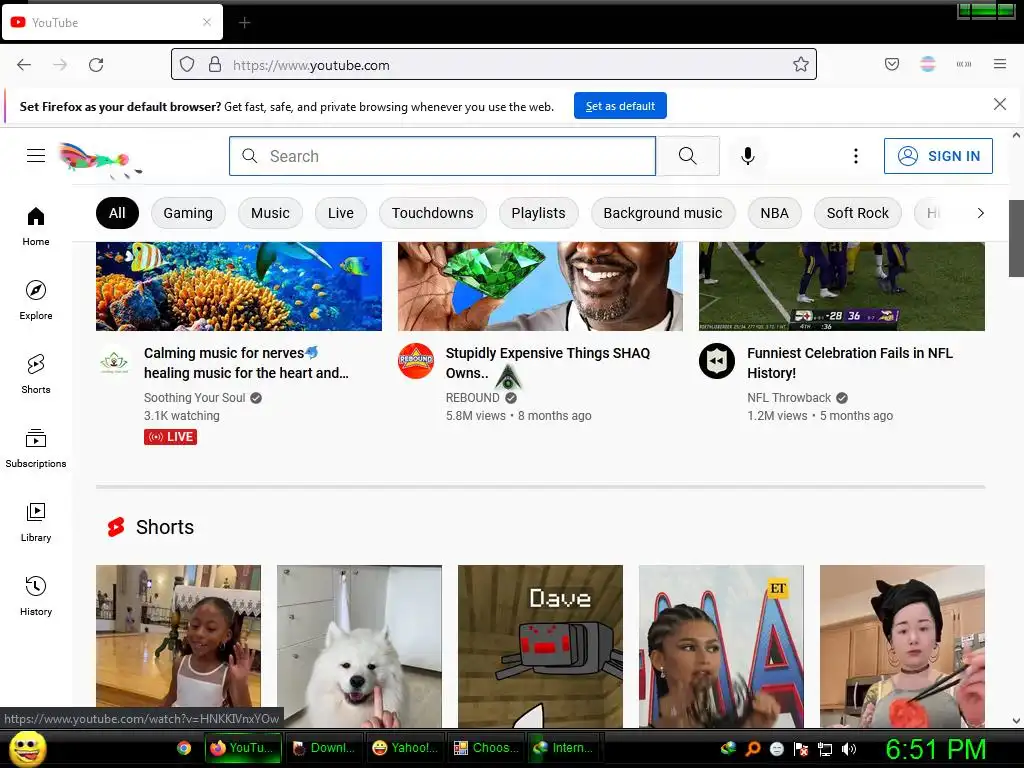The image size is (1024, 768).
Task: Reload the page with the refresh icon
Action: [x=96, y=65]
